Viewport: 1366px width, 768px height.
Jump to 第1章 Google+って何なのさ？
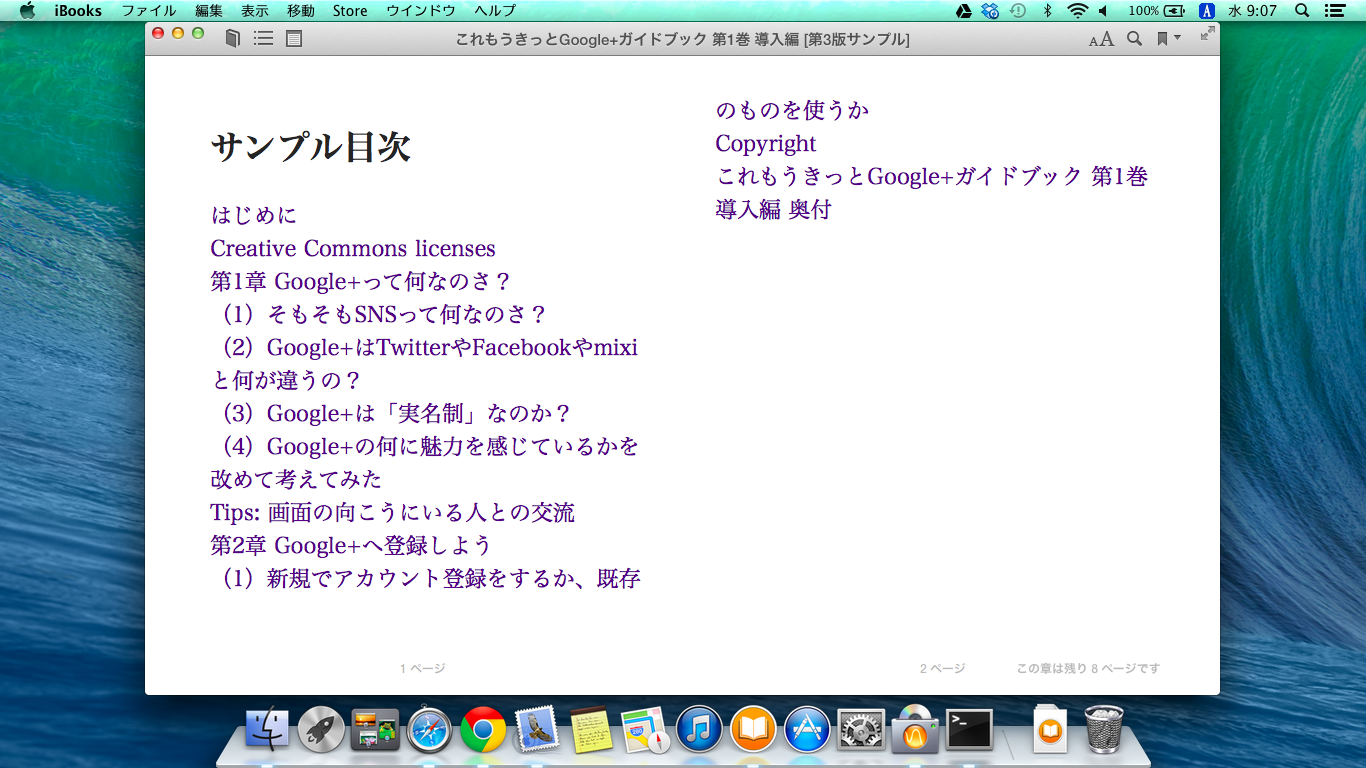[361, 281]
